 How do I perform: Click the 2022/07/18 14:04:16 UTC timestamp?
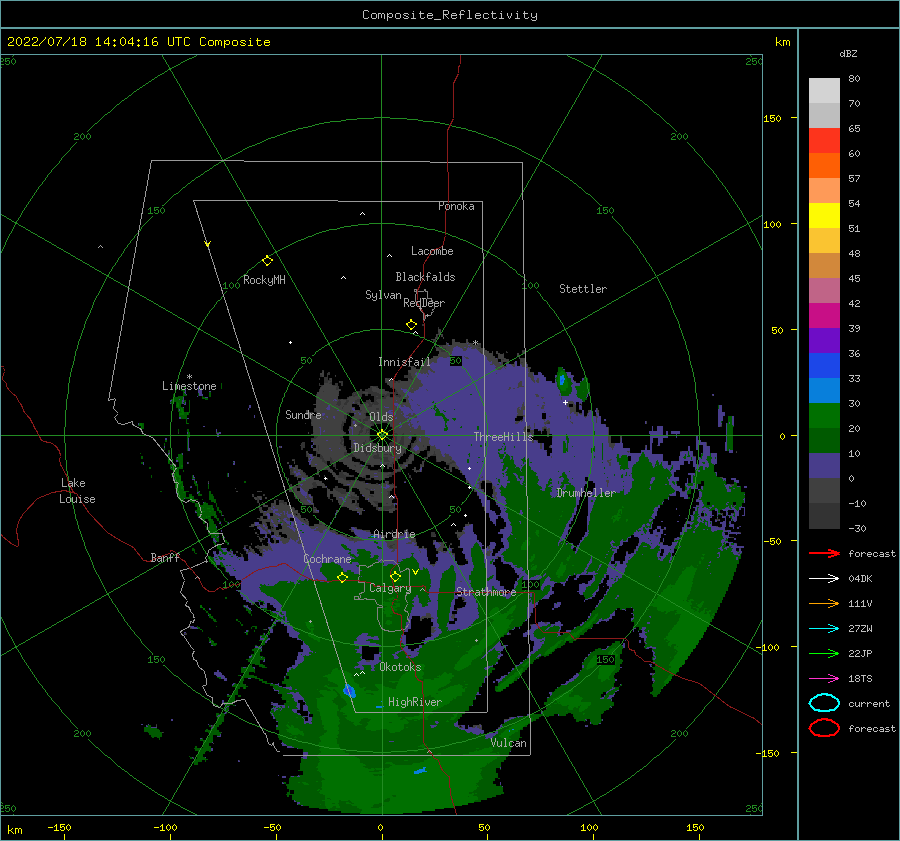tap(138, 42)
